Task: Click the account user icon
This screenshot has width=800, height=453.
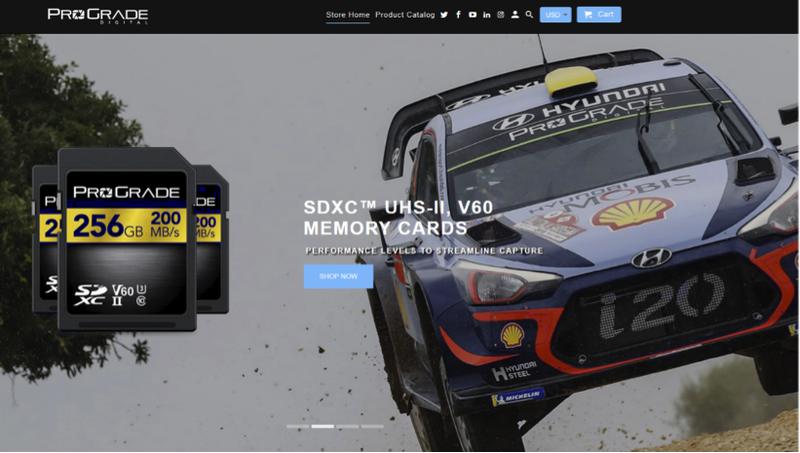Action: pyautogui.click(x=515, y=15)
